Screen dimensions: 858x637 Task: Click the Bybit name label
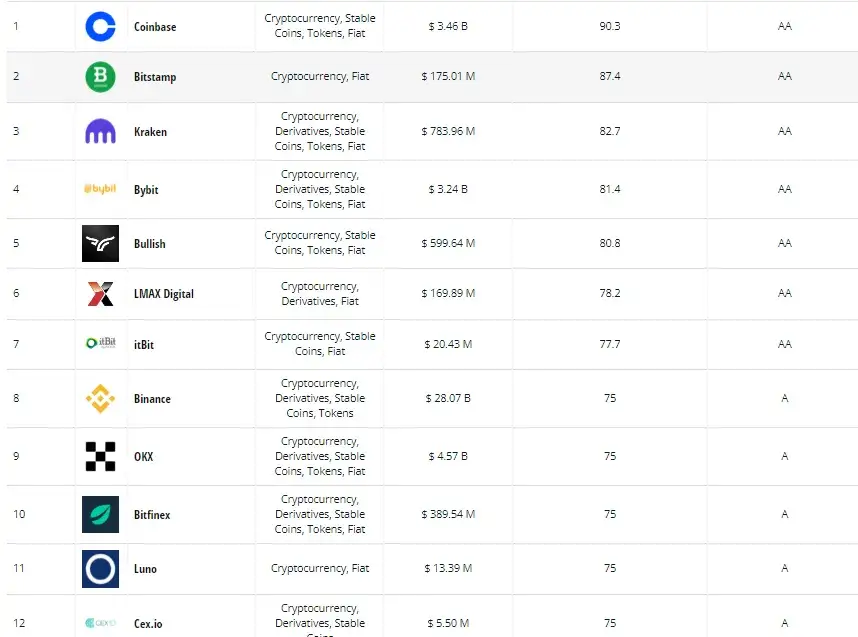click(x=145, y=189)
